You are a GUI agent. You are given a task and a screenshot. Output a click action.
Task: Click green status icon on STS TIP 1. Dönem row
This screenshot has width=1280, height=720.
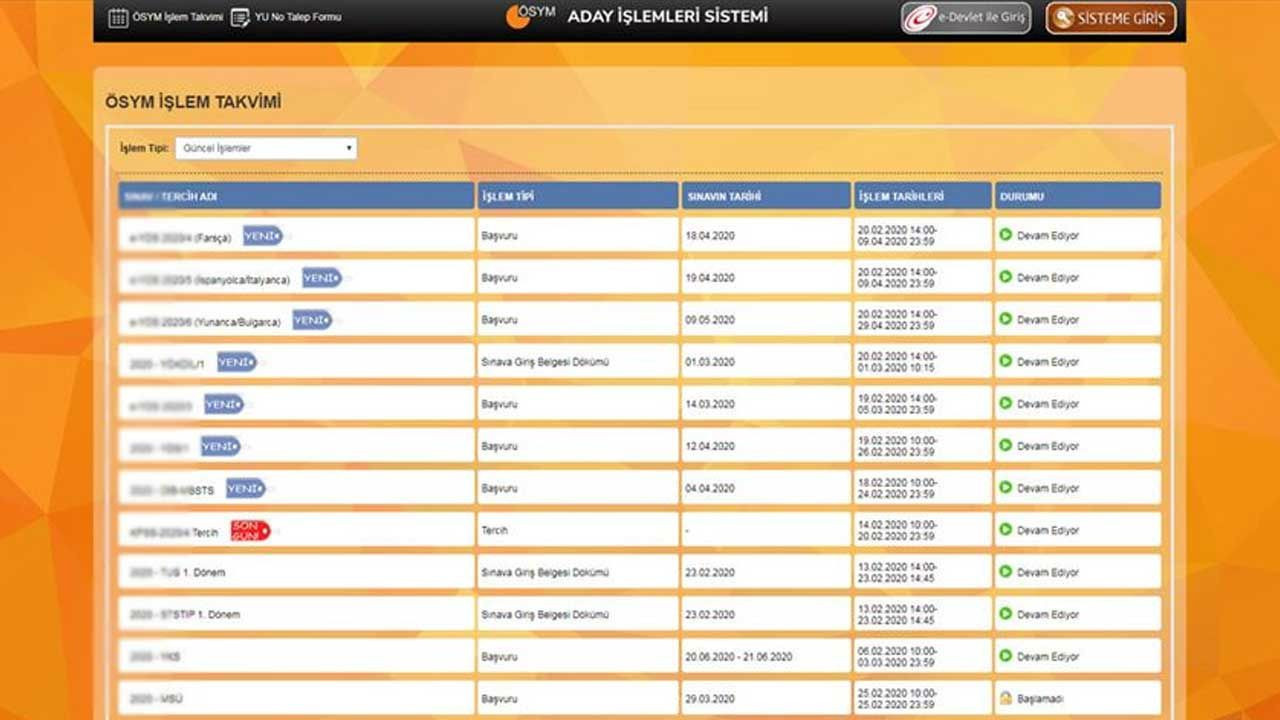[1005, 613]
